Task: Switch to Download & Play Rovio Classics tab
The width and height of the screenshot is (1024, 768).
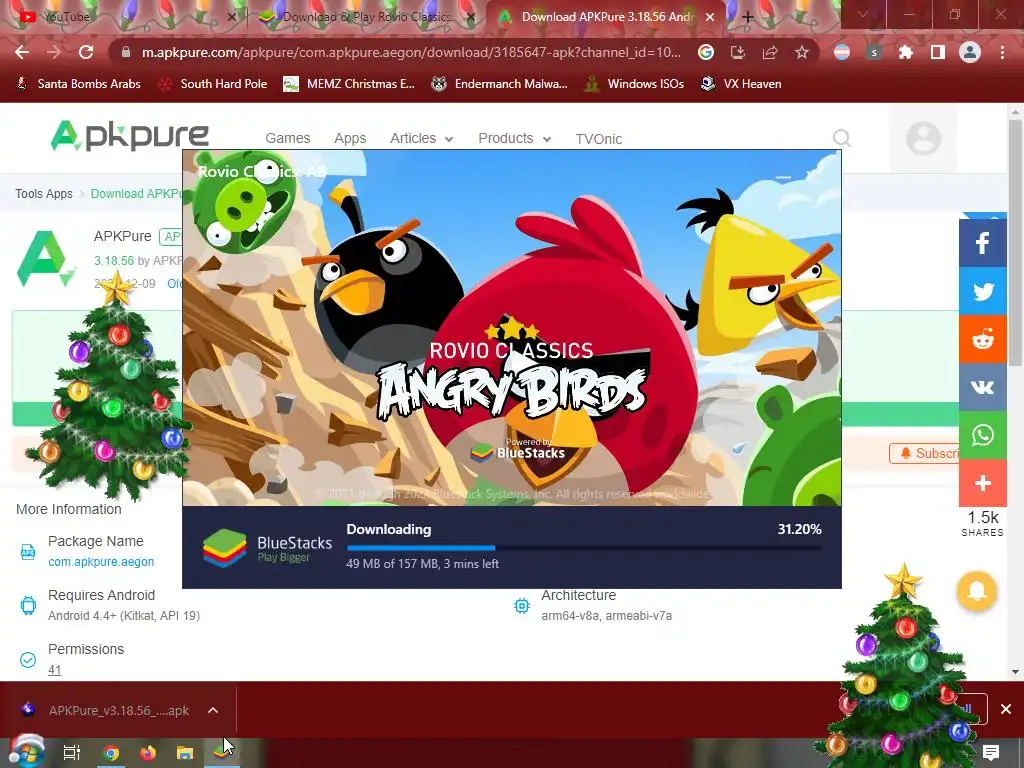Action: pyautogui.click(x=366, y=17)
